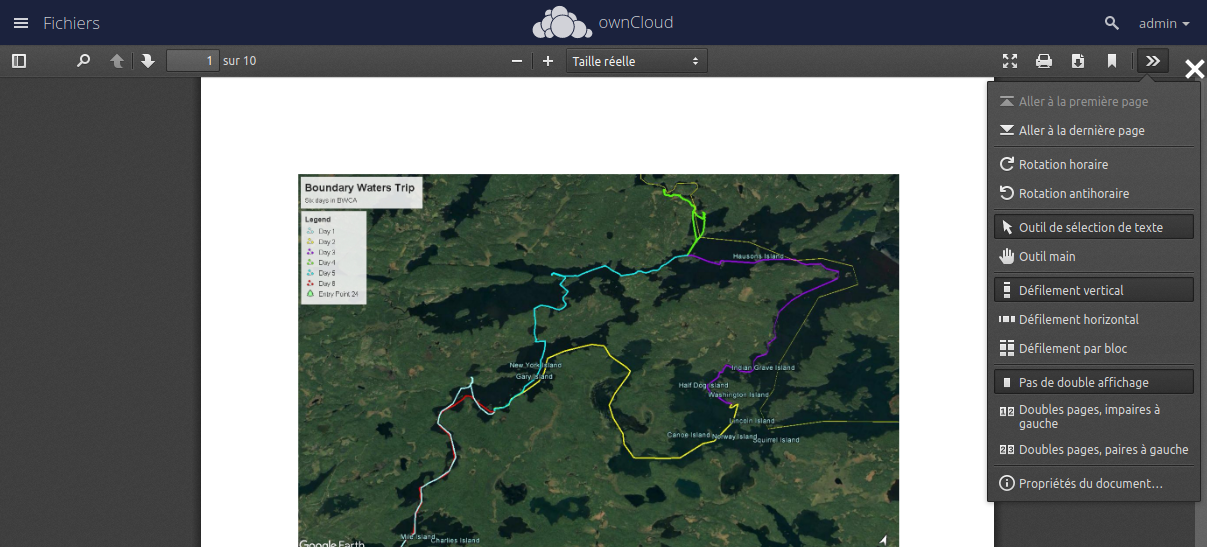This screenshot has height=547, width=1207.
Task: Download the PDF file
Action: 1078,61
